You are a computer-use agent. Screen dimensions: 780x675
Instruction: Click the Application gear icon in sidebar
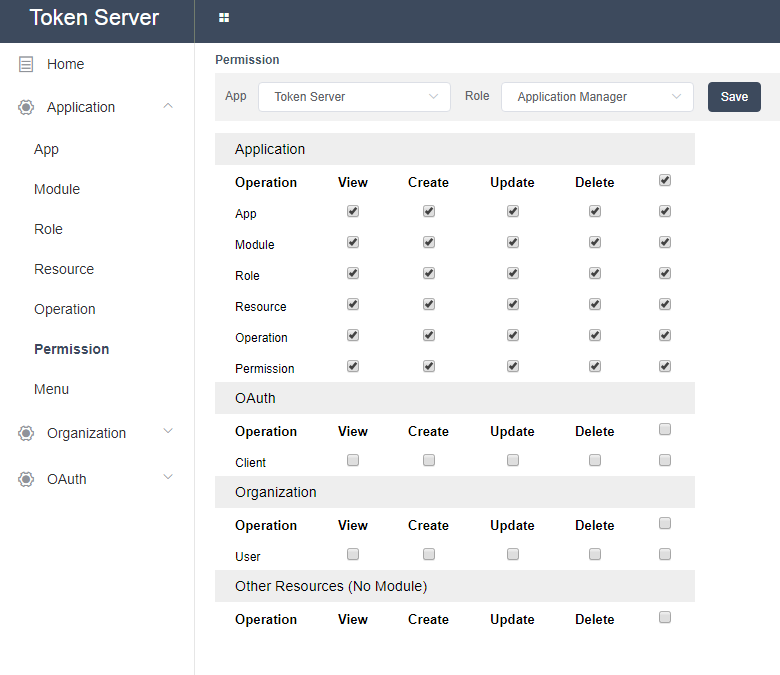point(26,107)
